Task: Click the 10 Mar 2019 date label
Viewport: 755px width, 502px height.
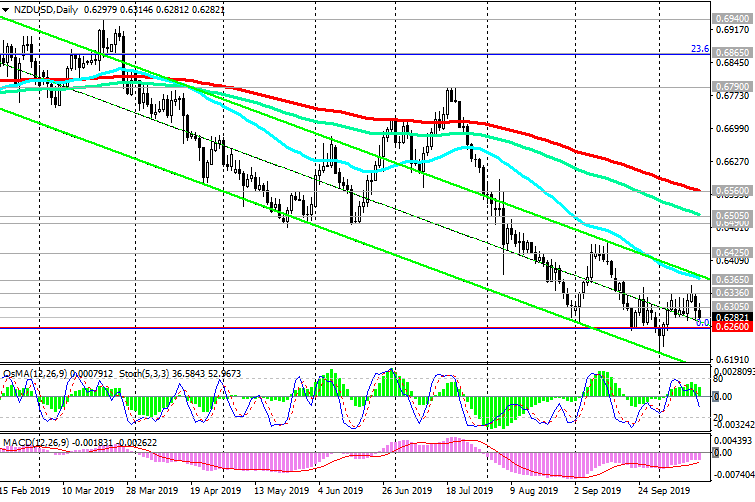Action: (88, 490)
